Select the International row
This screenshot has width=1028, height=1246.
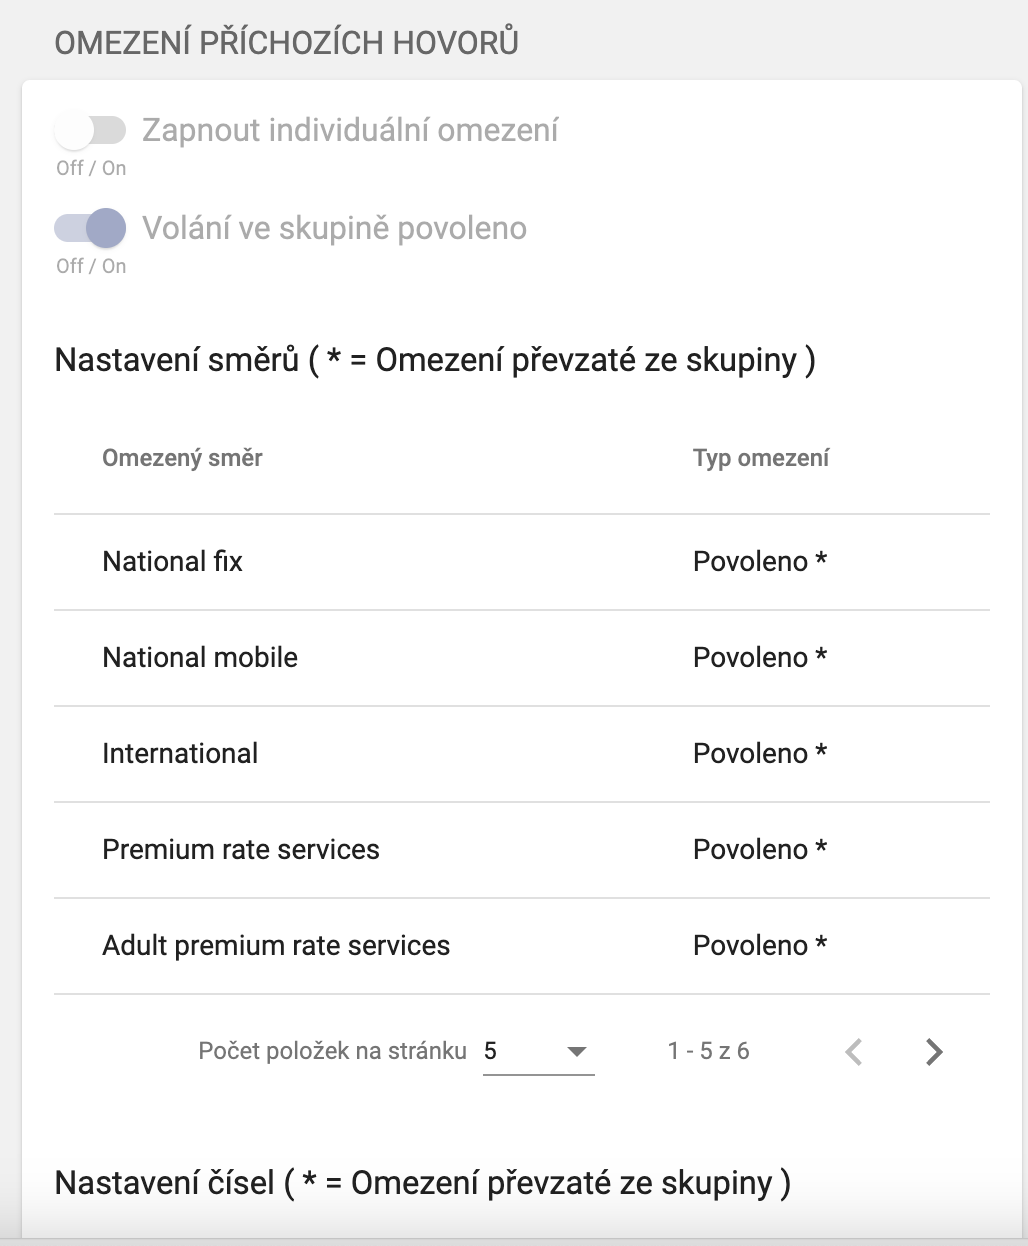click(x=180, y=754)
